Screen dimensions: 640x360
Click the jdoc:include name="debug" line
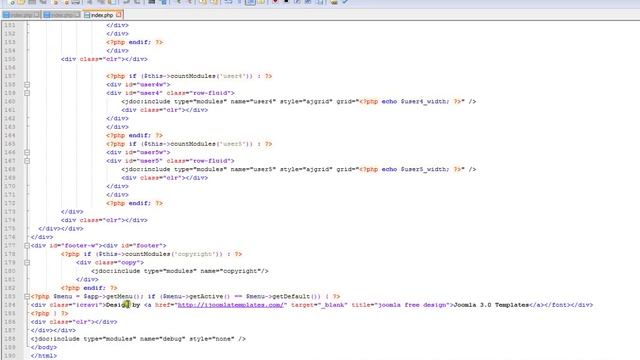pyautogui.click(x=138, y=339)
